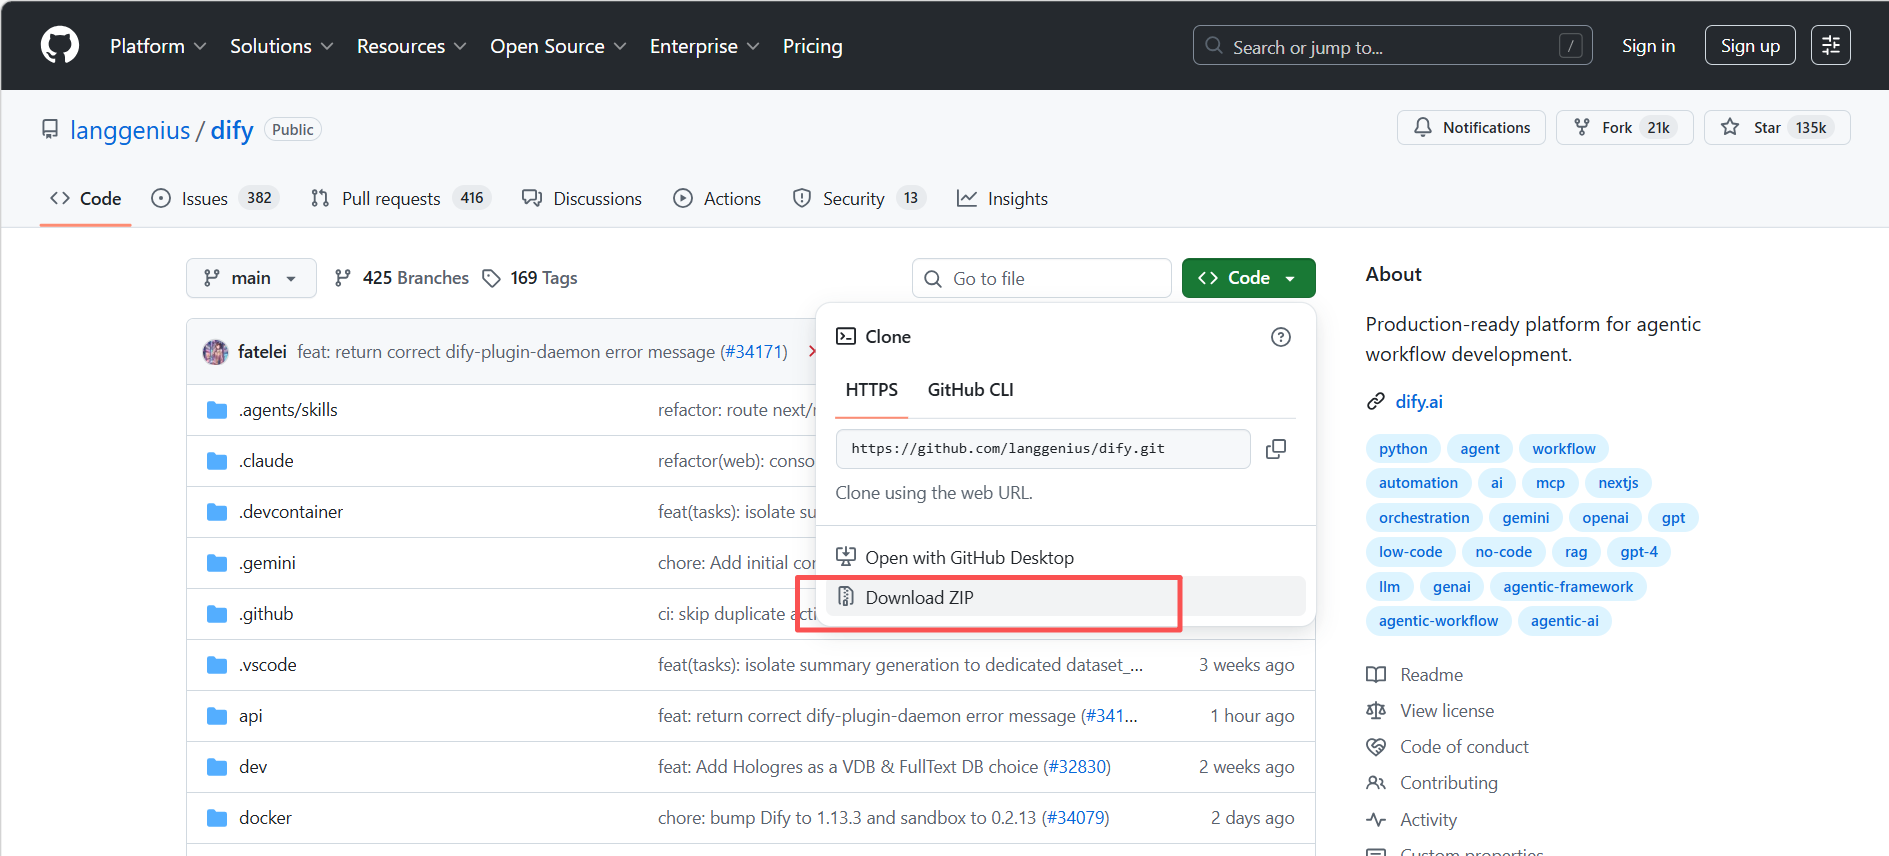Screen dimensions: 1889x856
Task: Click the Sign in link
Action: 1648,45
